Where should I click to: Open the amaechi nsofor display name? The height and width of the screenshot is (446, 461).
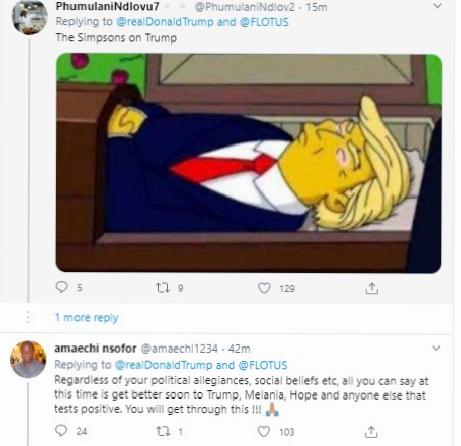point(95,348)
